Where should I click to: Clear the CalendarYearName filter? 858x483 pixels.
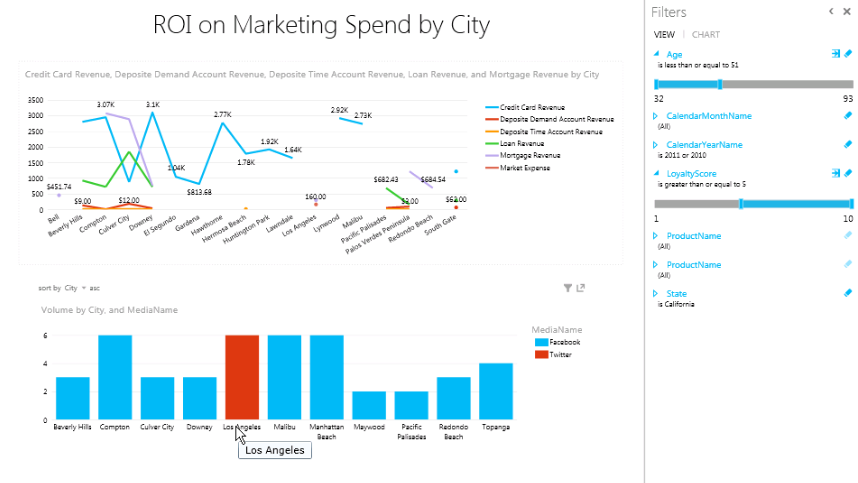click(848, 145)
